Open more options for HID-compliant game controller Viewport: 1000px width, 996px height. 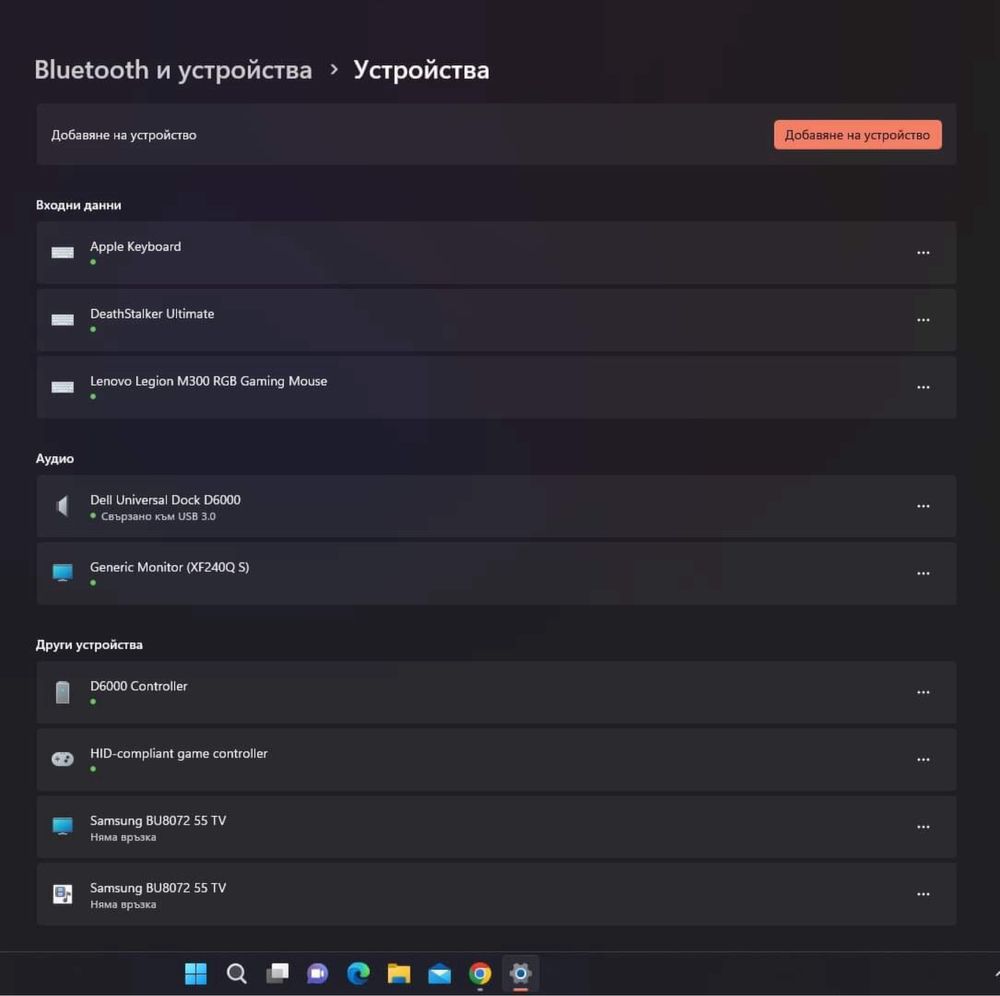923,760
